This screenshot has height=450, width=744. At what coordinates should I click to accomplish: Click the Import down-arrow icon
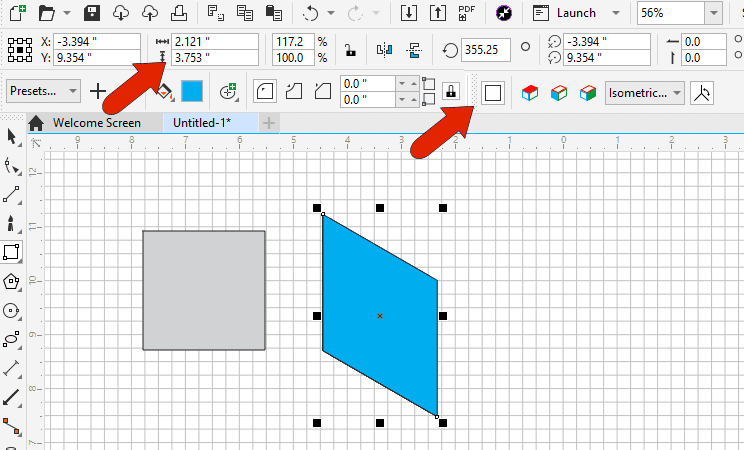[x=408, y=13]
